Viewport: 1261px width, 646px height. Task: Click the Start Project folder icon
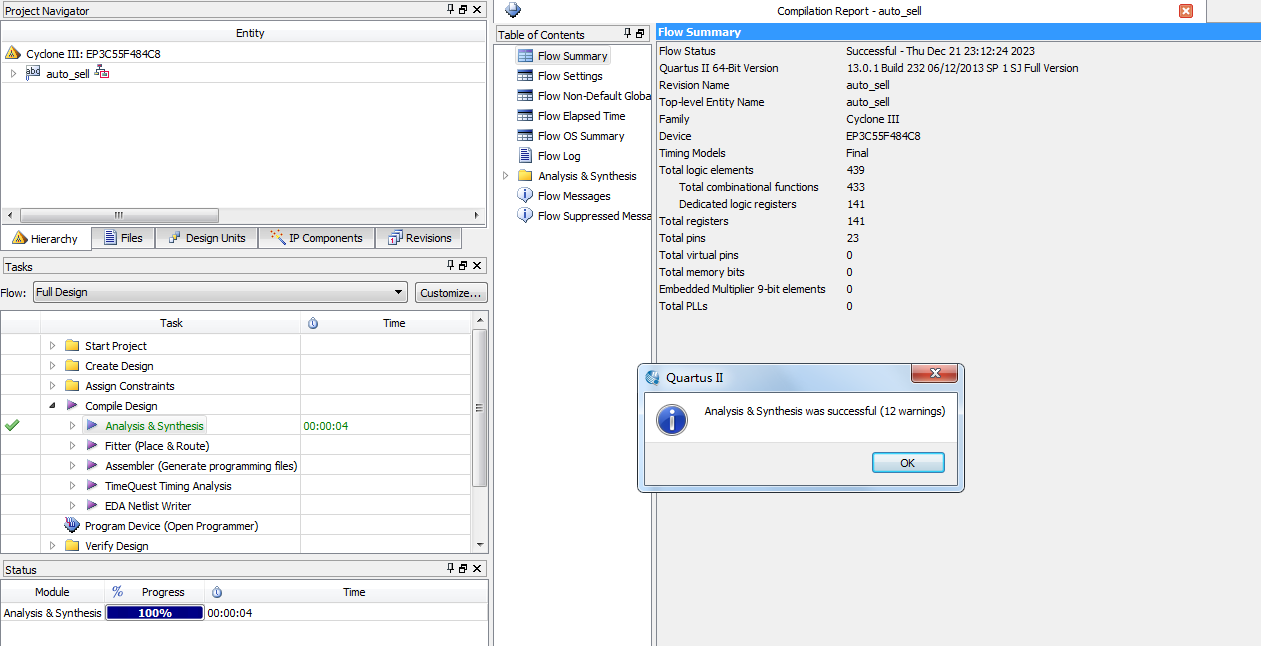pyautogui.click(x=72, y=346)
